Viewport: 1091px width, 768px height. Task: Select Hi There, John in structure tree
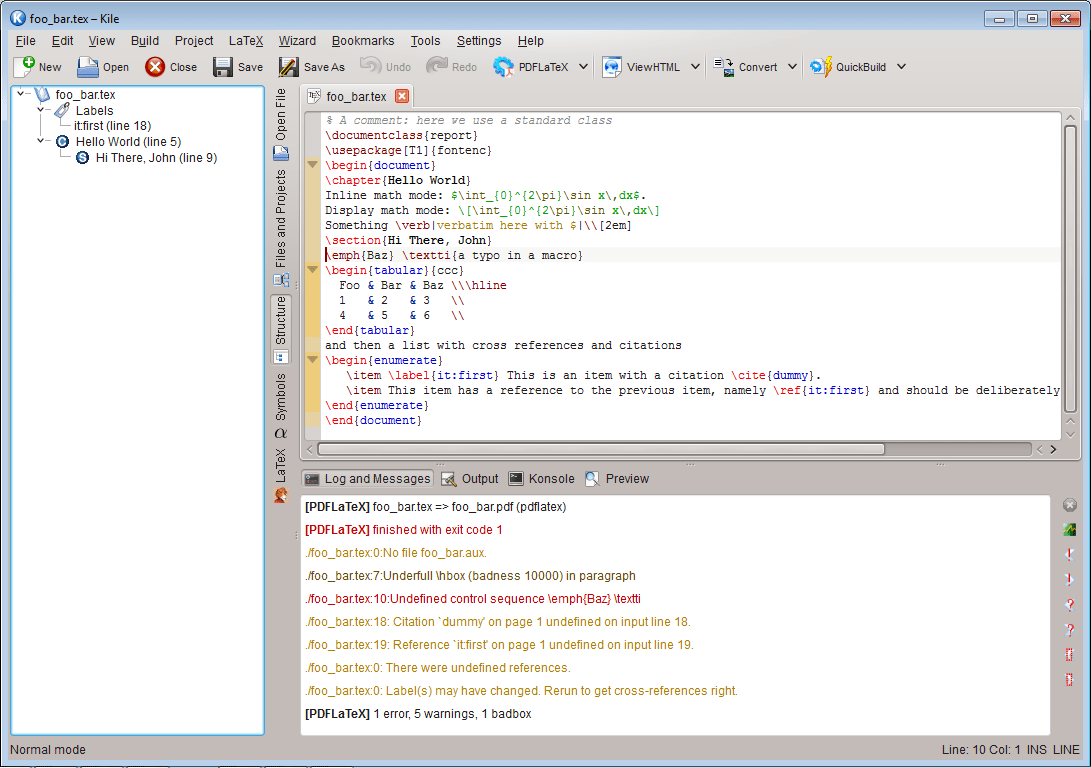tap(156, 158)
